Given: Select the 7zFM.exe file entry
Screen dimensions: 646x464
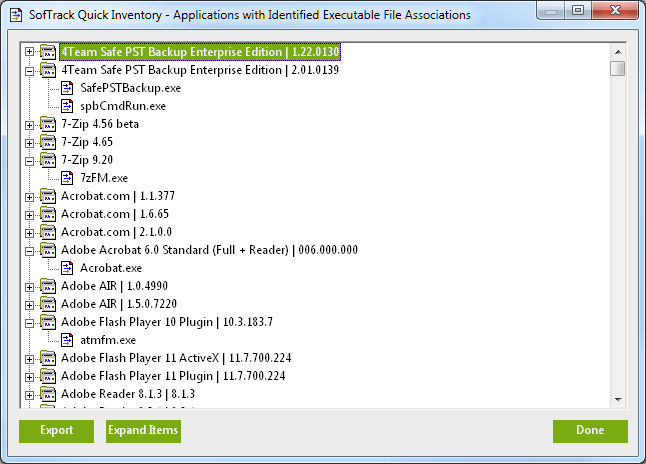Looking at the screenshot, I should 104,178.
